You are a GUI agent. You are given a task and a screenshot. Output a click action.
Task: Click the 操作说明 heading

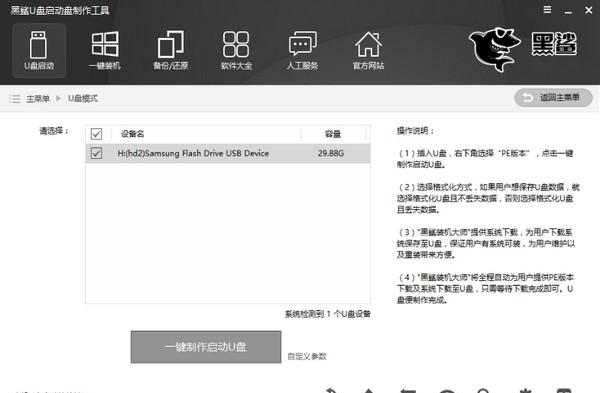tap(415, 131)
